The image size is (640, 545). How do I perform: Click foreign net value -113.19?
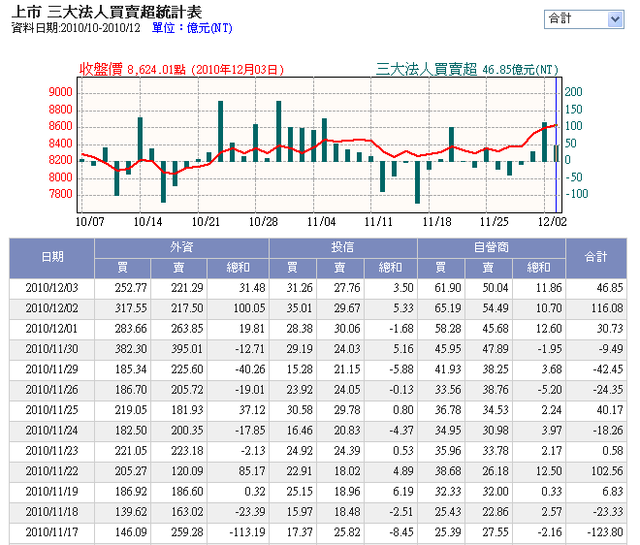pyautogui.click(x=247, y=533)
